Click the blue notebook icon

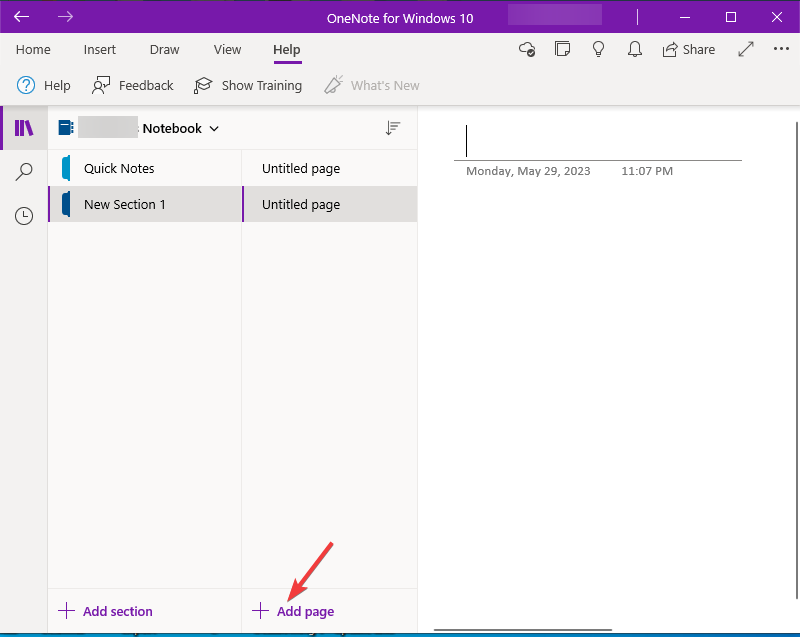pyautogui.click(x=66, y=128)
